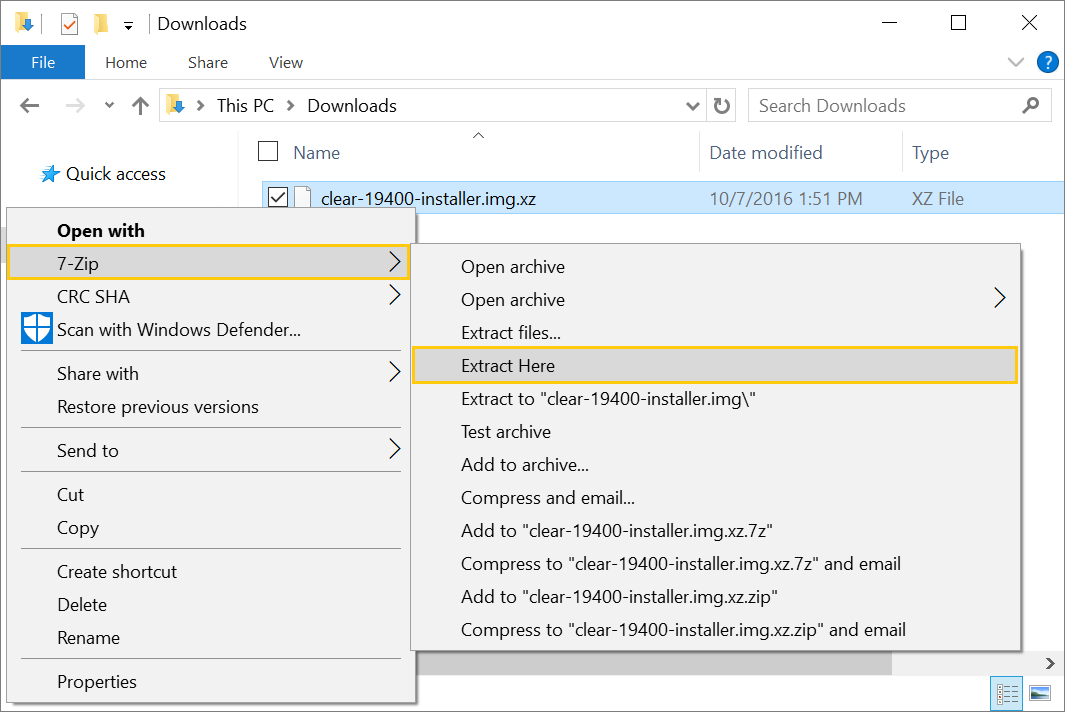Viewport: 1065px width, 712px height.
Task: Go up one level with the Up arrow
Action: [140, 105]
